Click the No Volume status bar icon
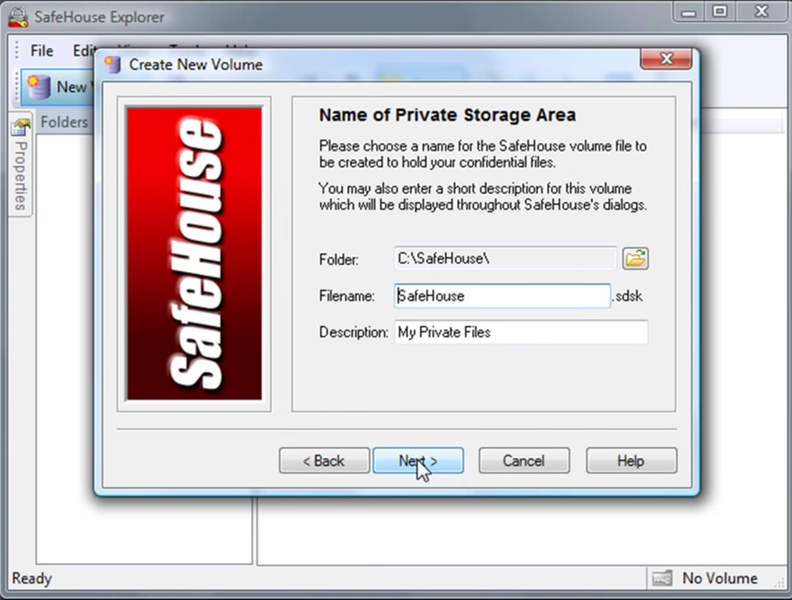 (662, 578)
